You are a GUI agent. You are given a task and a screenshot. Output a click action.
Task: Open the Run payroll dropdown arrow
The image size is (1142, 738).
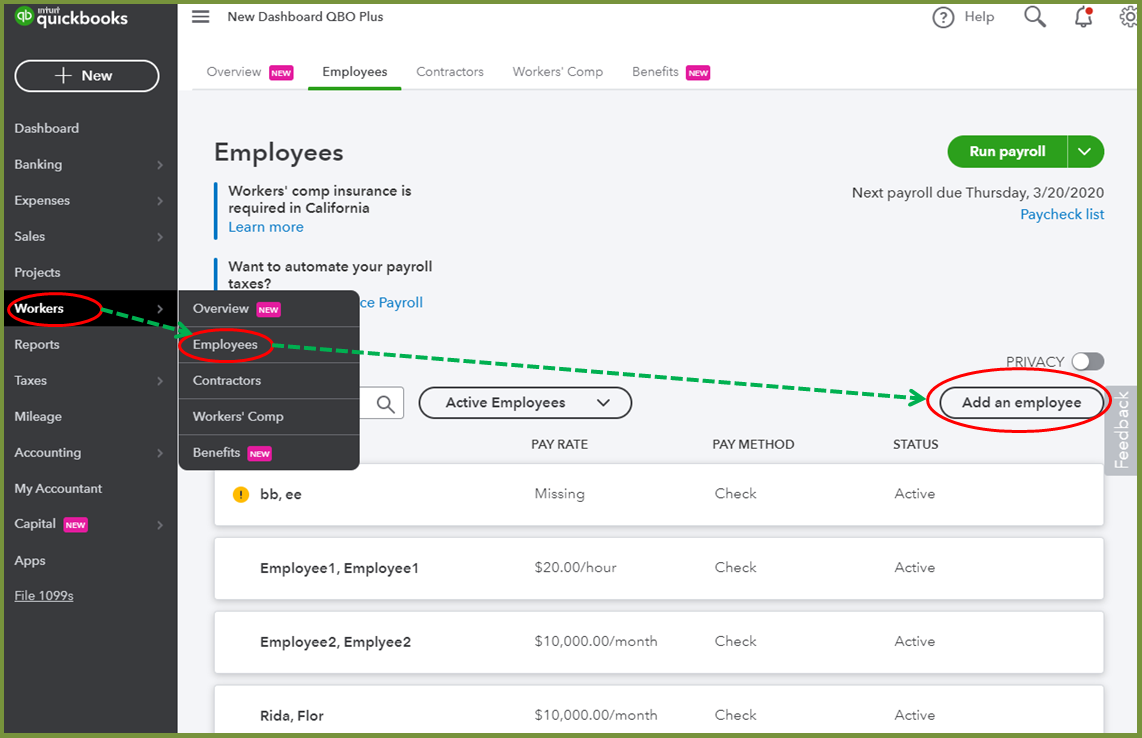click(1085, 152)
